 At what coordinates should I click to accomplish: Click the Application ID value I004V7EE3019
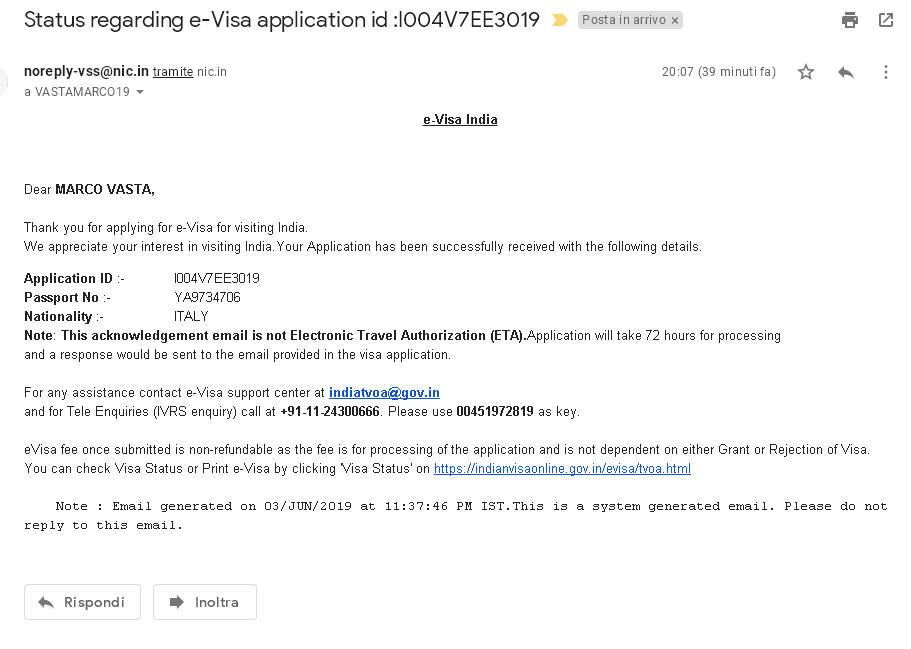coord(216,279)
